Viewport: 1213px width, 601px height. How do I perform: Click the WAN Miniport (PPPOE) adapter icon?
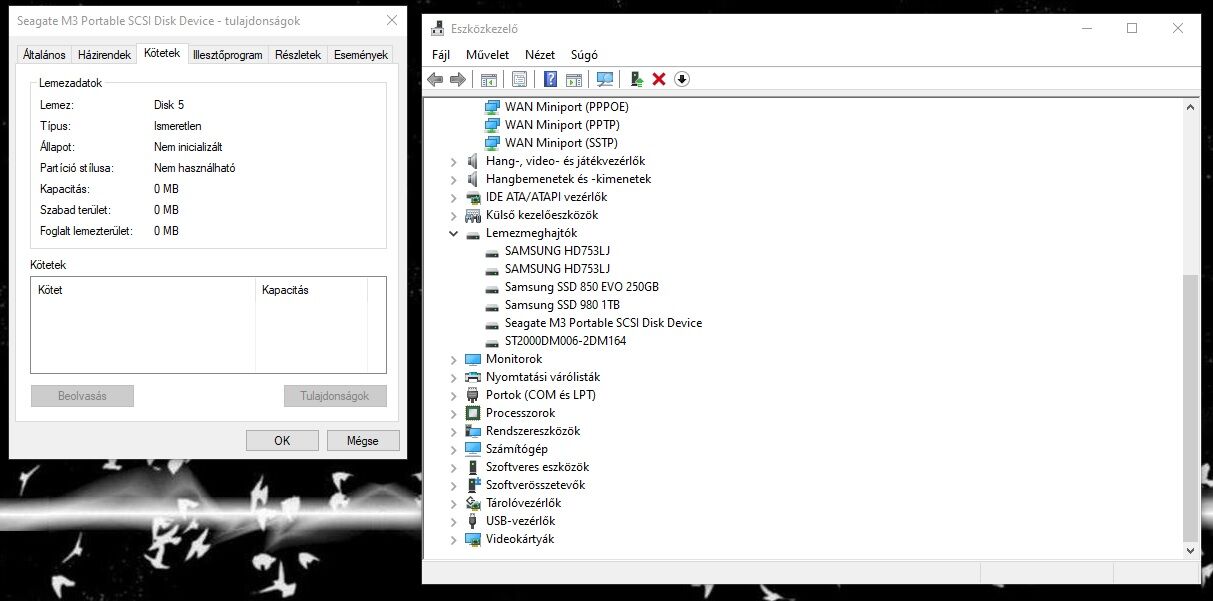[492, 107]
